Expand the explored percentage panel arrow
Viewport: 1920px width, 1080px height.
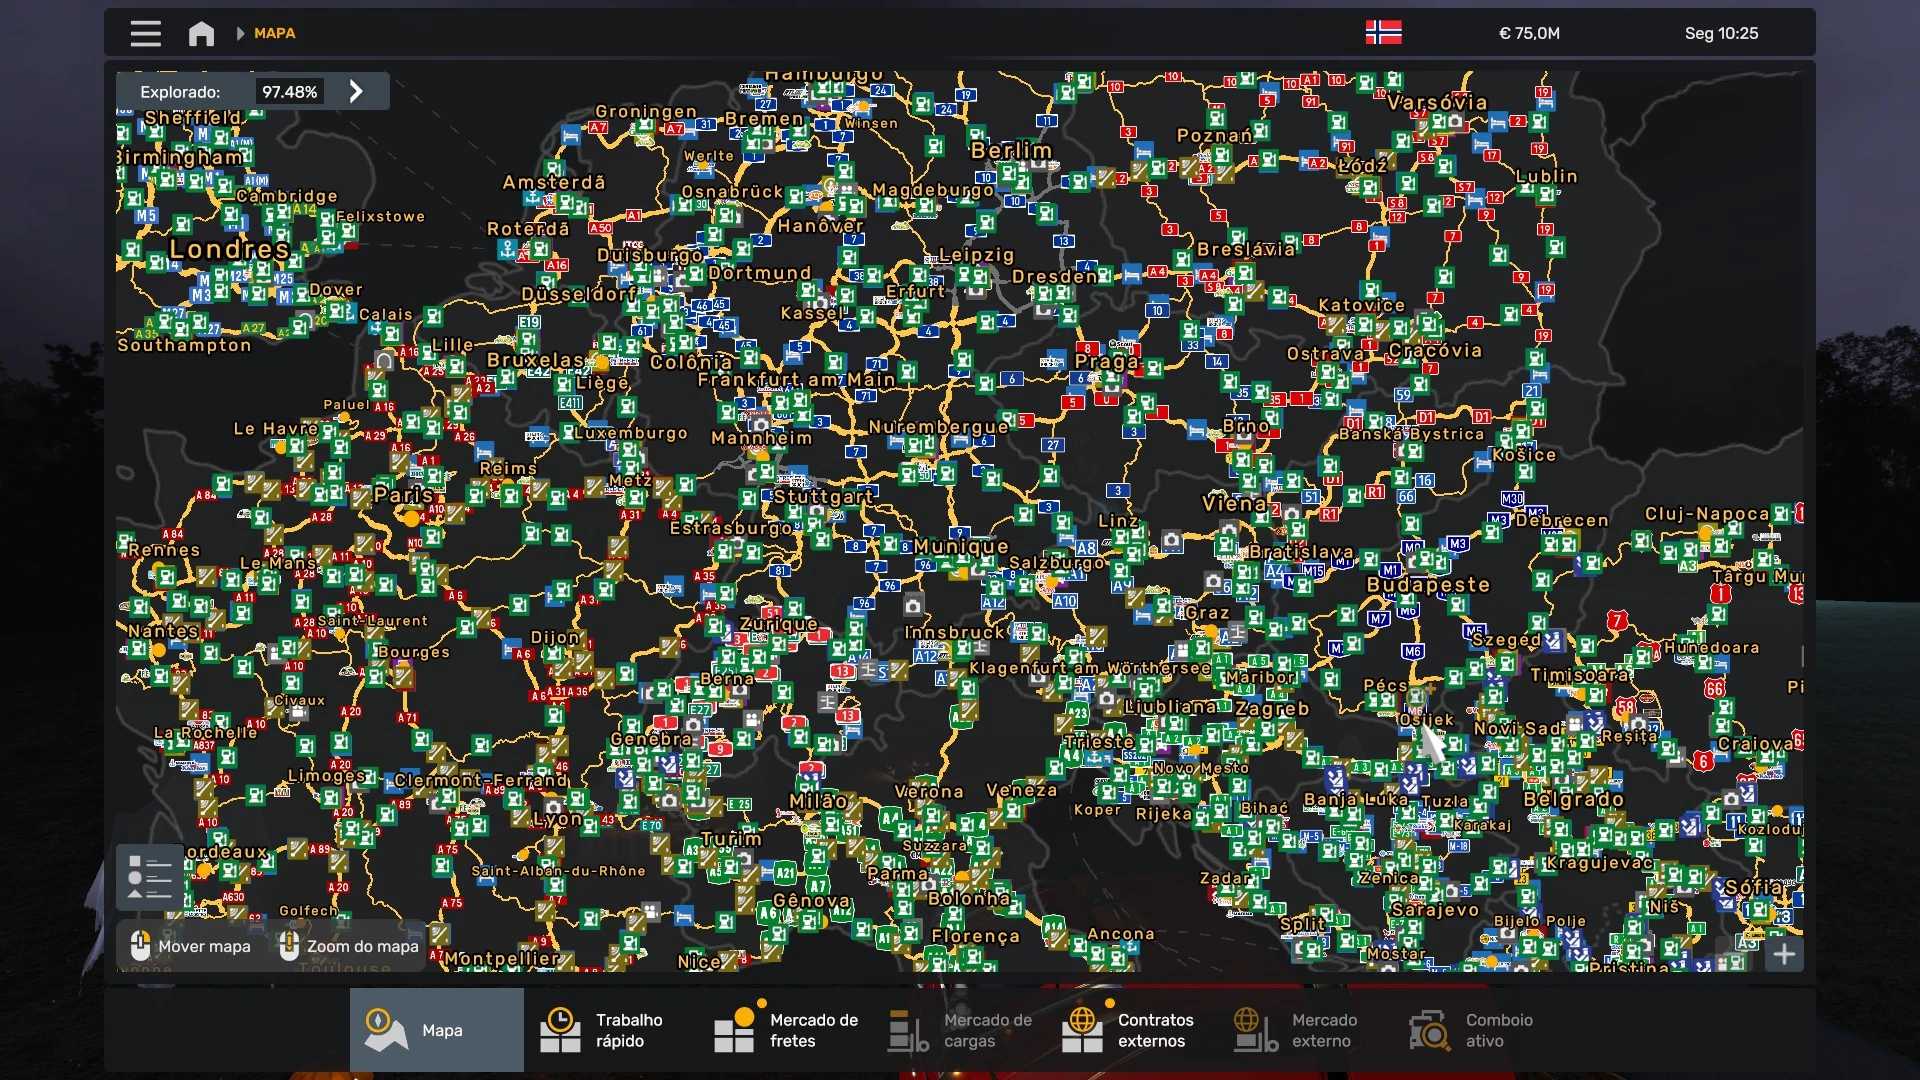click(x=356, y=91)
